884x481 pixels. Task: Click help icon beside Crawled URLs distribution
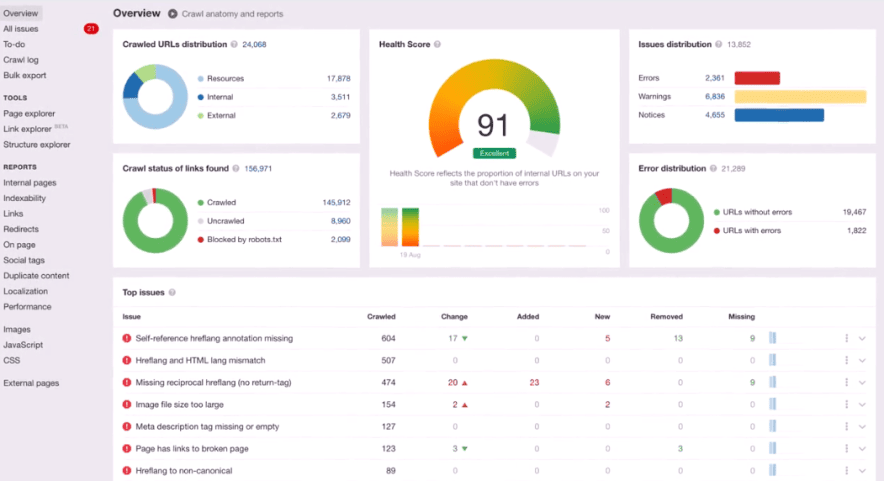[235, 45]
